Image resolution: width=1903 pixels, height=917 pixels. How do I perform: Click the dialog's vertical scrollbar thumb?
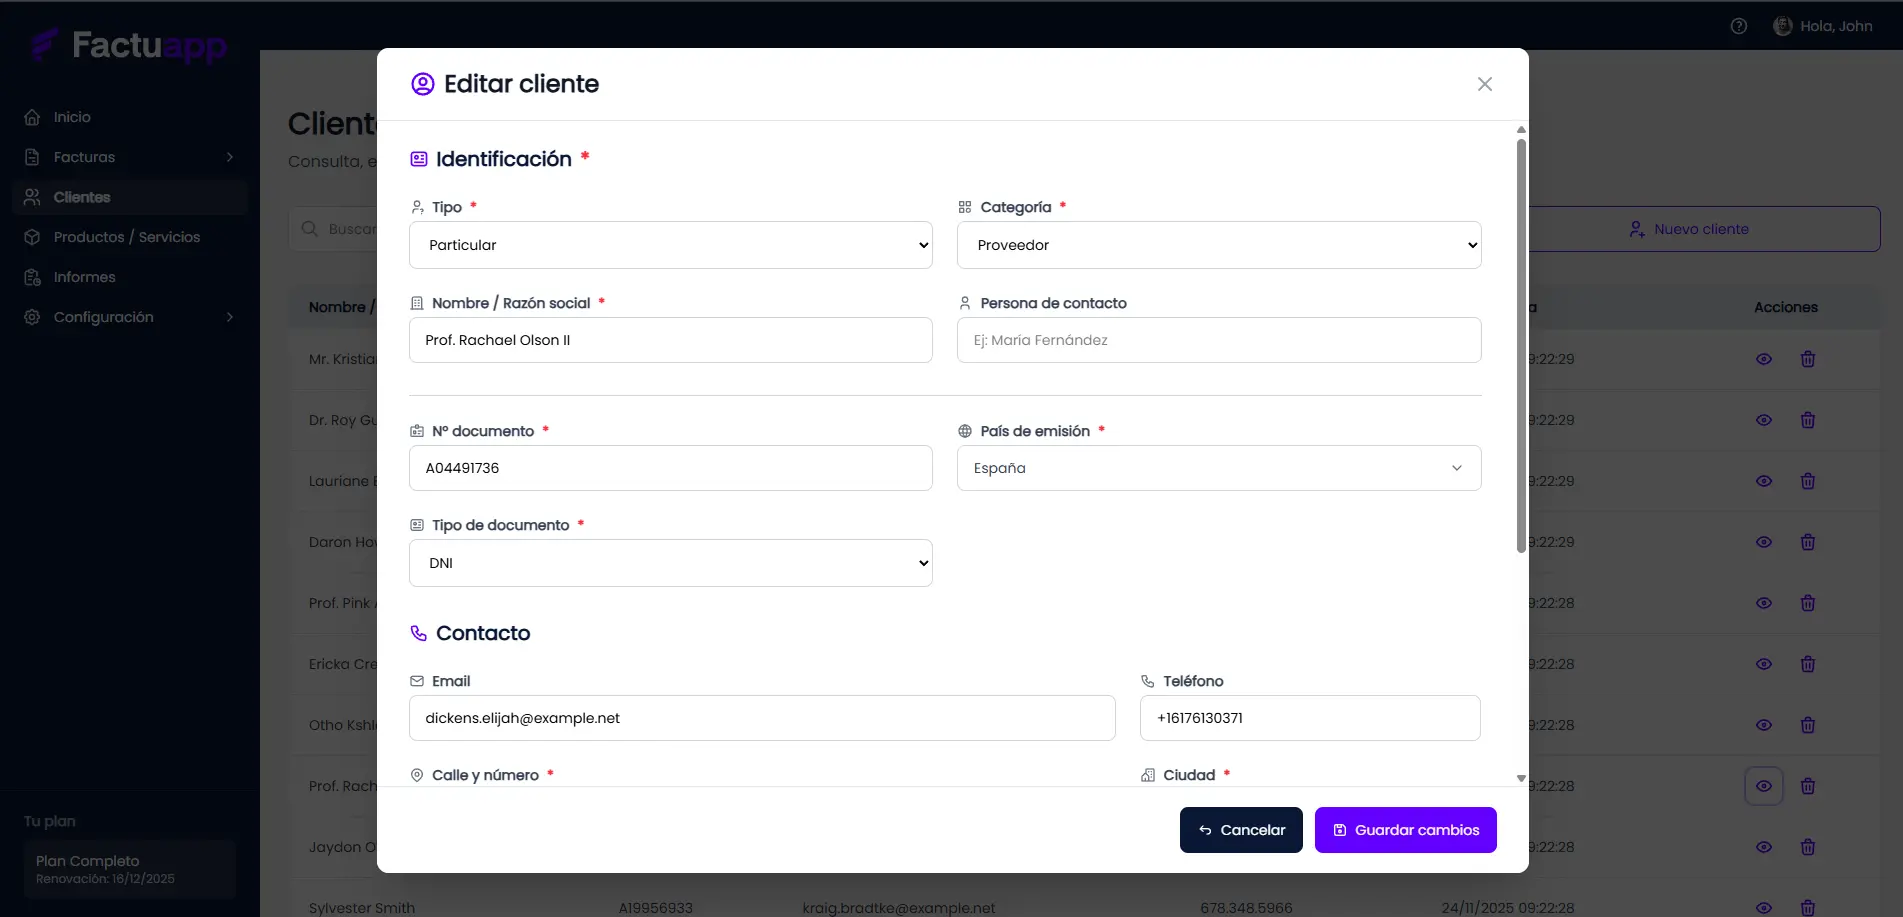(1521, 345)
